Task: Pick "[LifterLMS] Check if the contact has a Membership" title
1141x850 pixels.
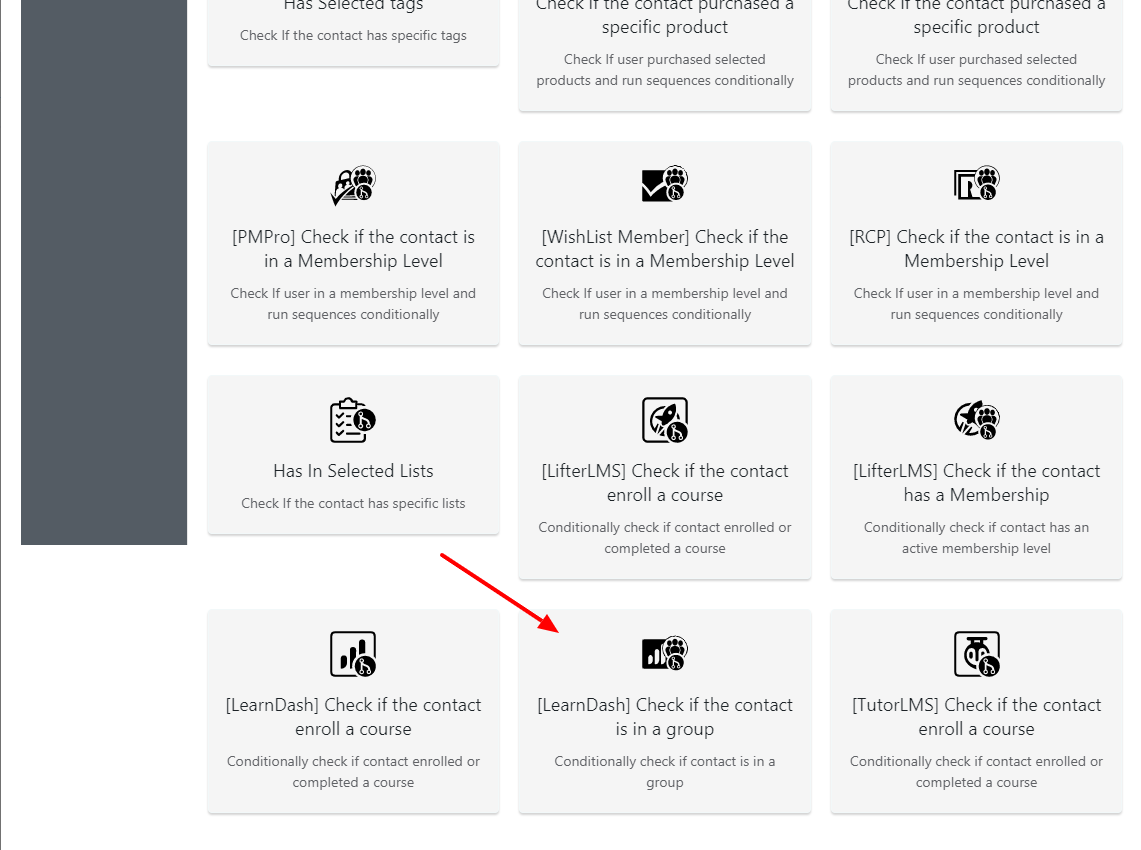Action: (x=977, y=482)
